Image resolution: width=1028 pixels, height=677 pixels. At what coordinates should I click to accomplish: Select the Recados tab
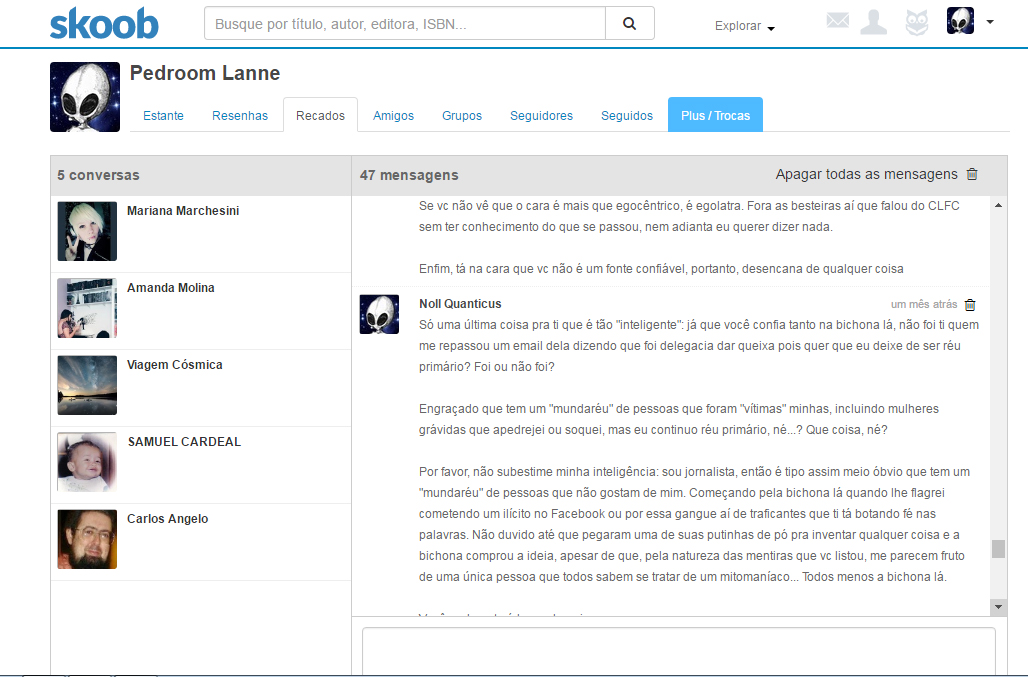320,115
